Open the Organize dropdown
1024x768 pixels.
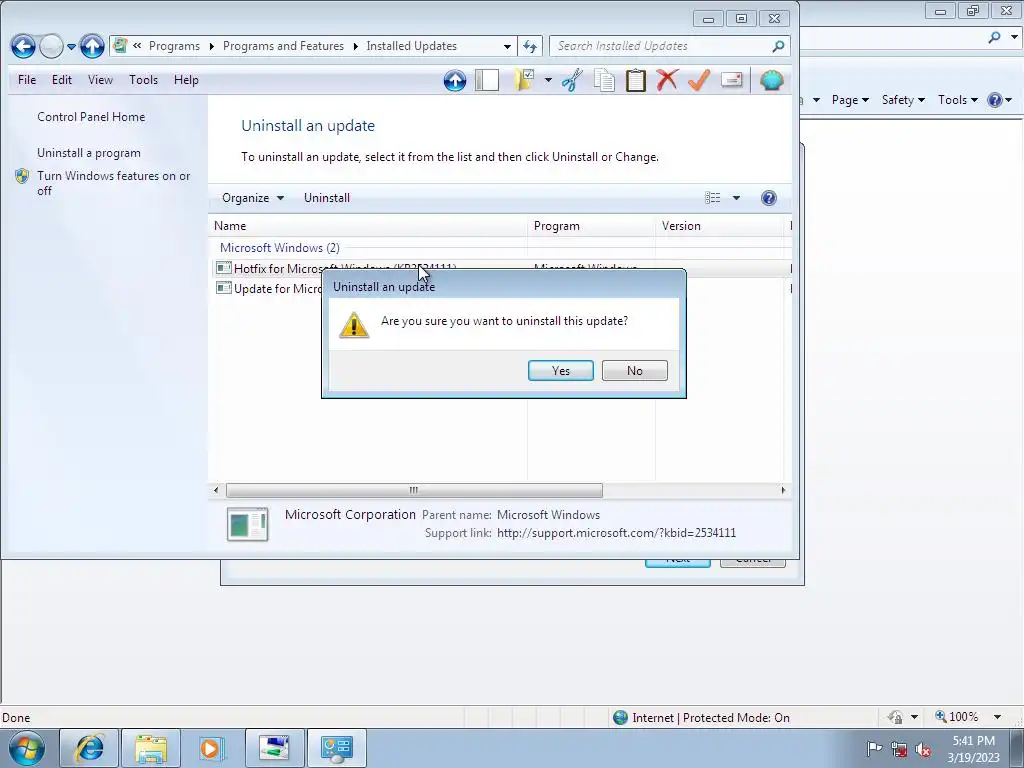coord(253,198)
